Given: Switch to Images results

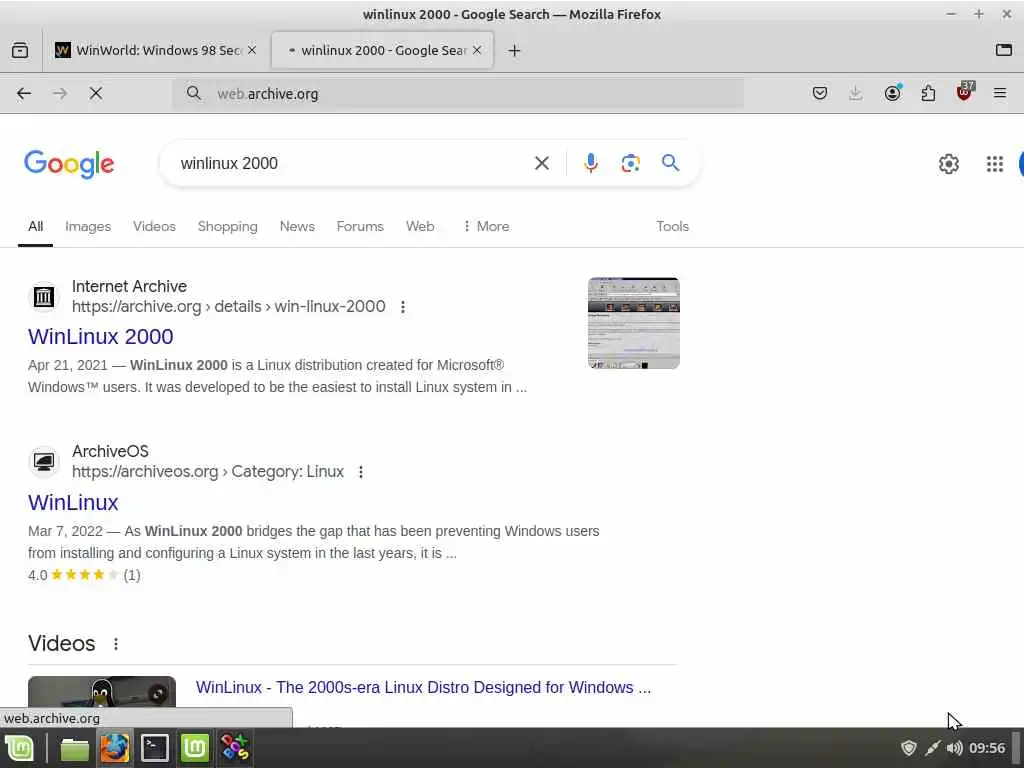Looking at the screenshot, I should pos(88,226).
